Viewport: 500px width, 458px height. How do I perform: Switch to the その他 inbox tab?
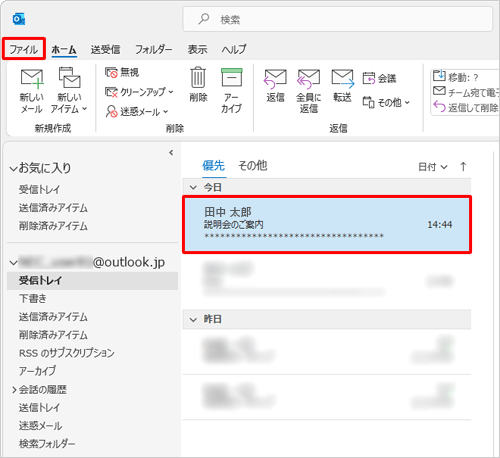pos(252,166)
